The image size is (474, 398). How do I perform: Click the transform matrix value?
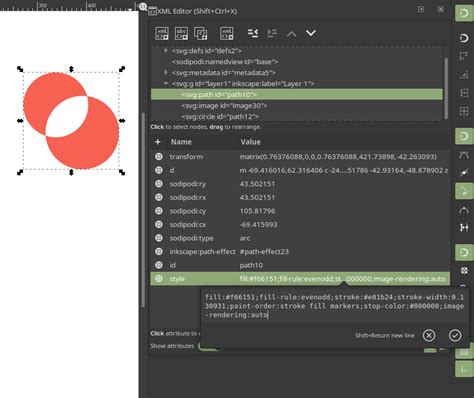(338, 157)
